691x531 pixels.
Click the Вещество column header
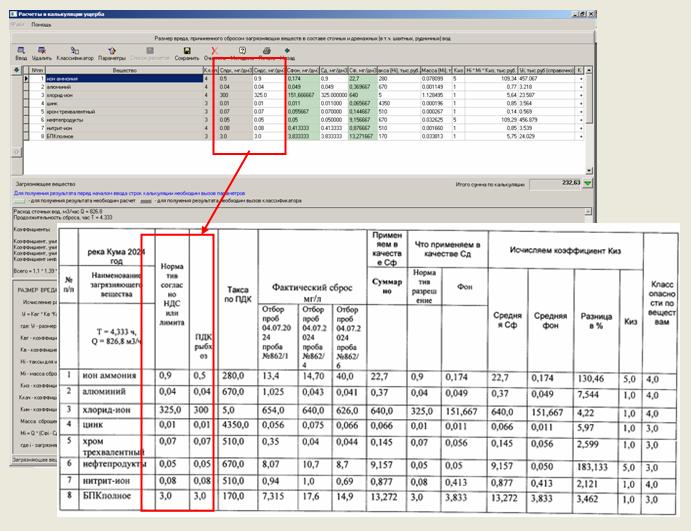pos(124,70)
